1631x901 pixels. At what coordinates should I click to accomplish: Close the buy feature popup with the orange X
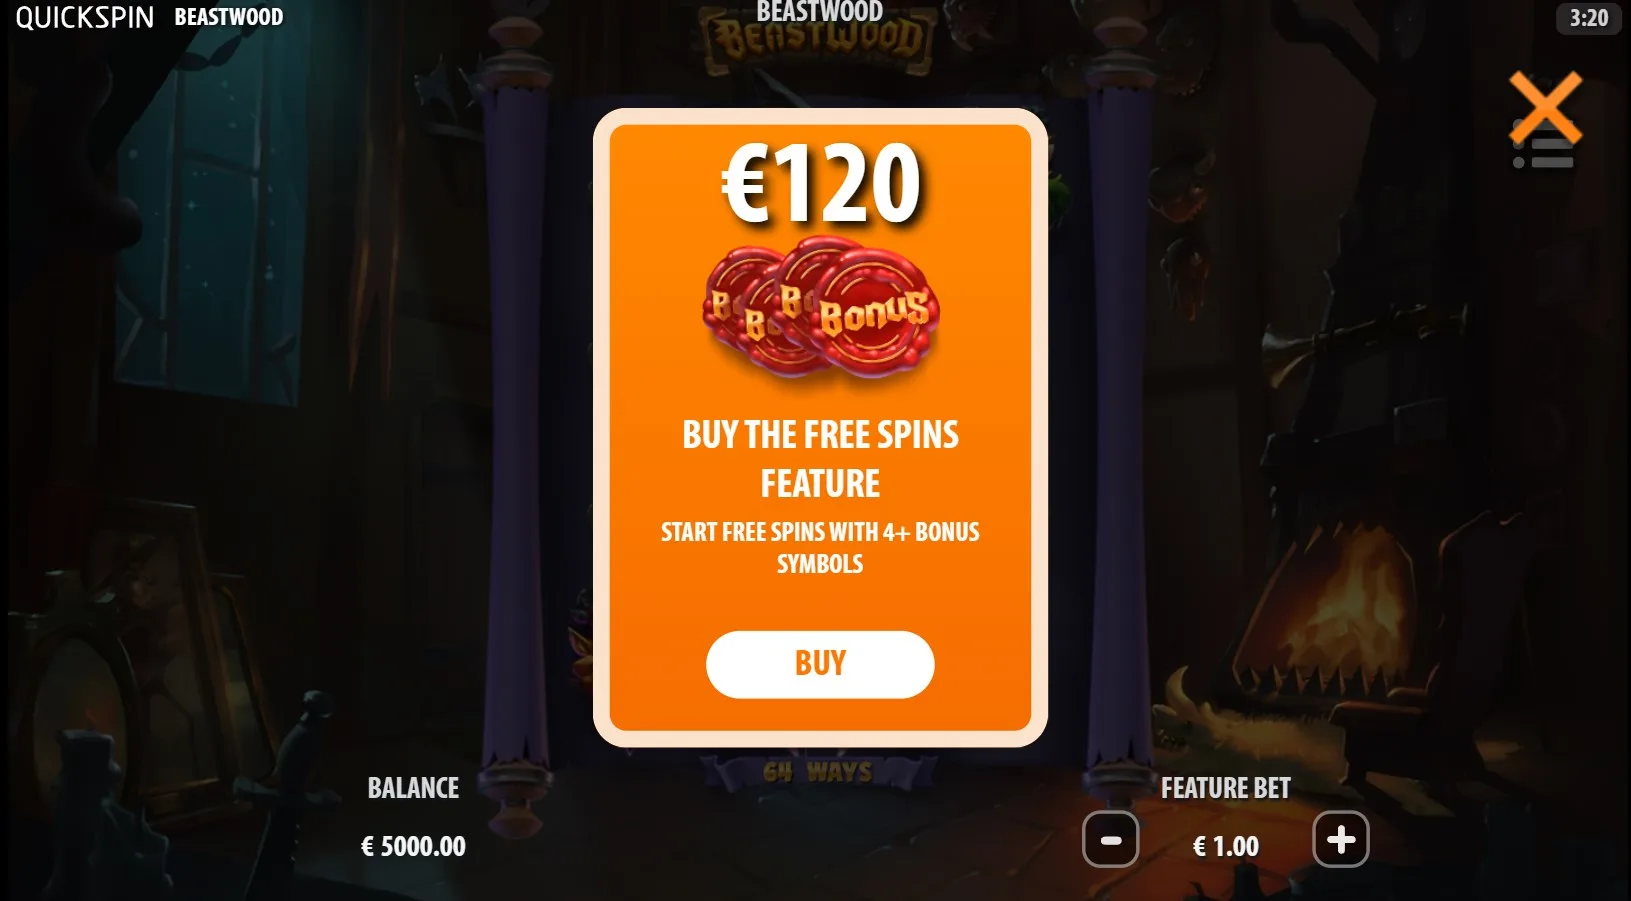point(1545,106)
